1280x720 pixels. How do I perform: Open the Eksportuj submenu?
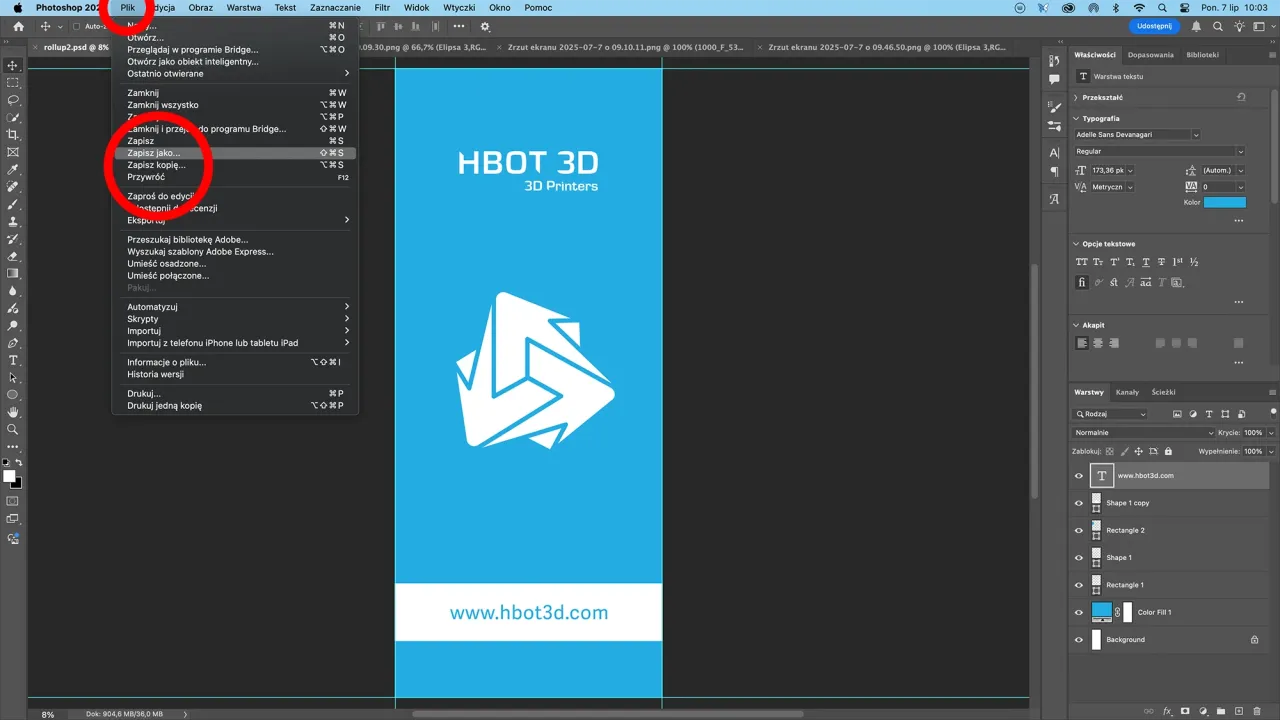[235, 220]
